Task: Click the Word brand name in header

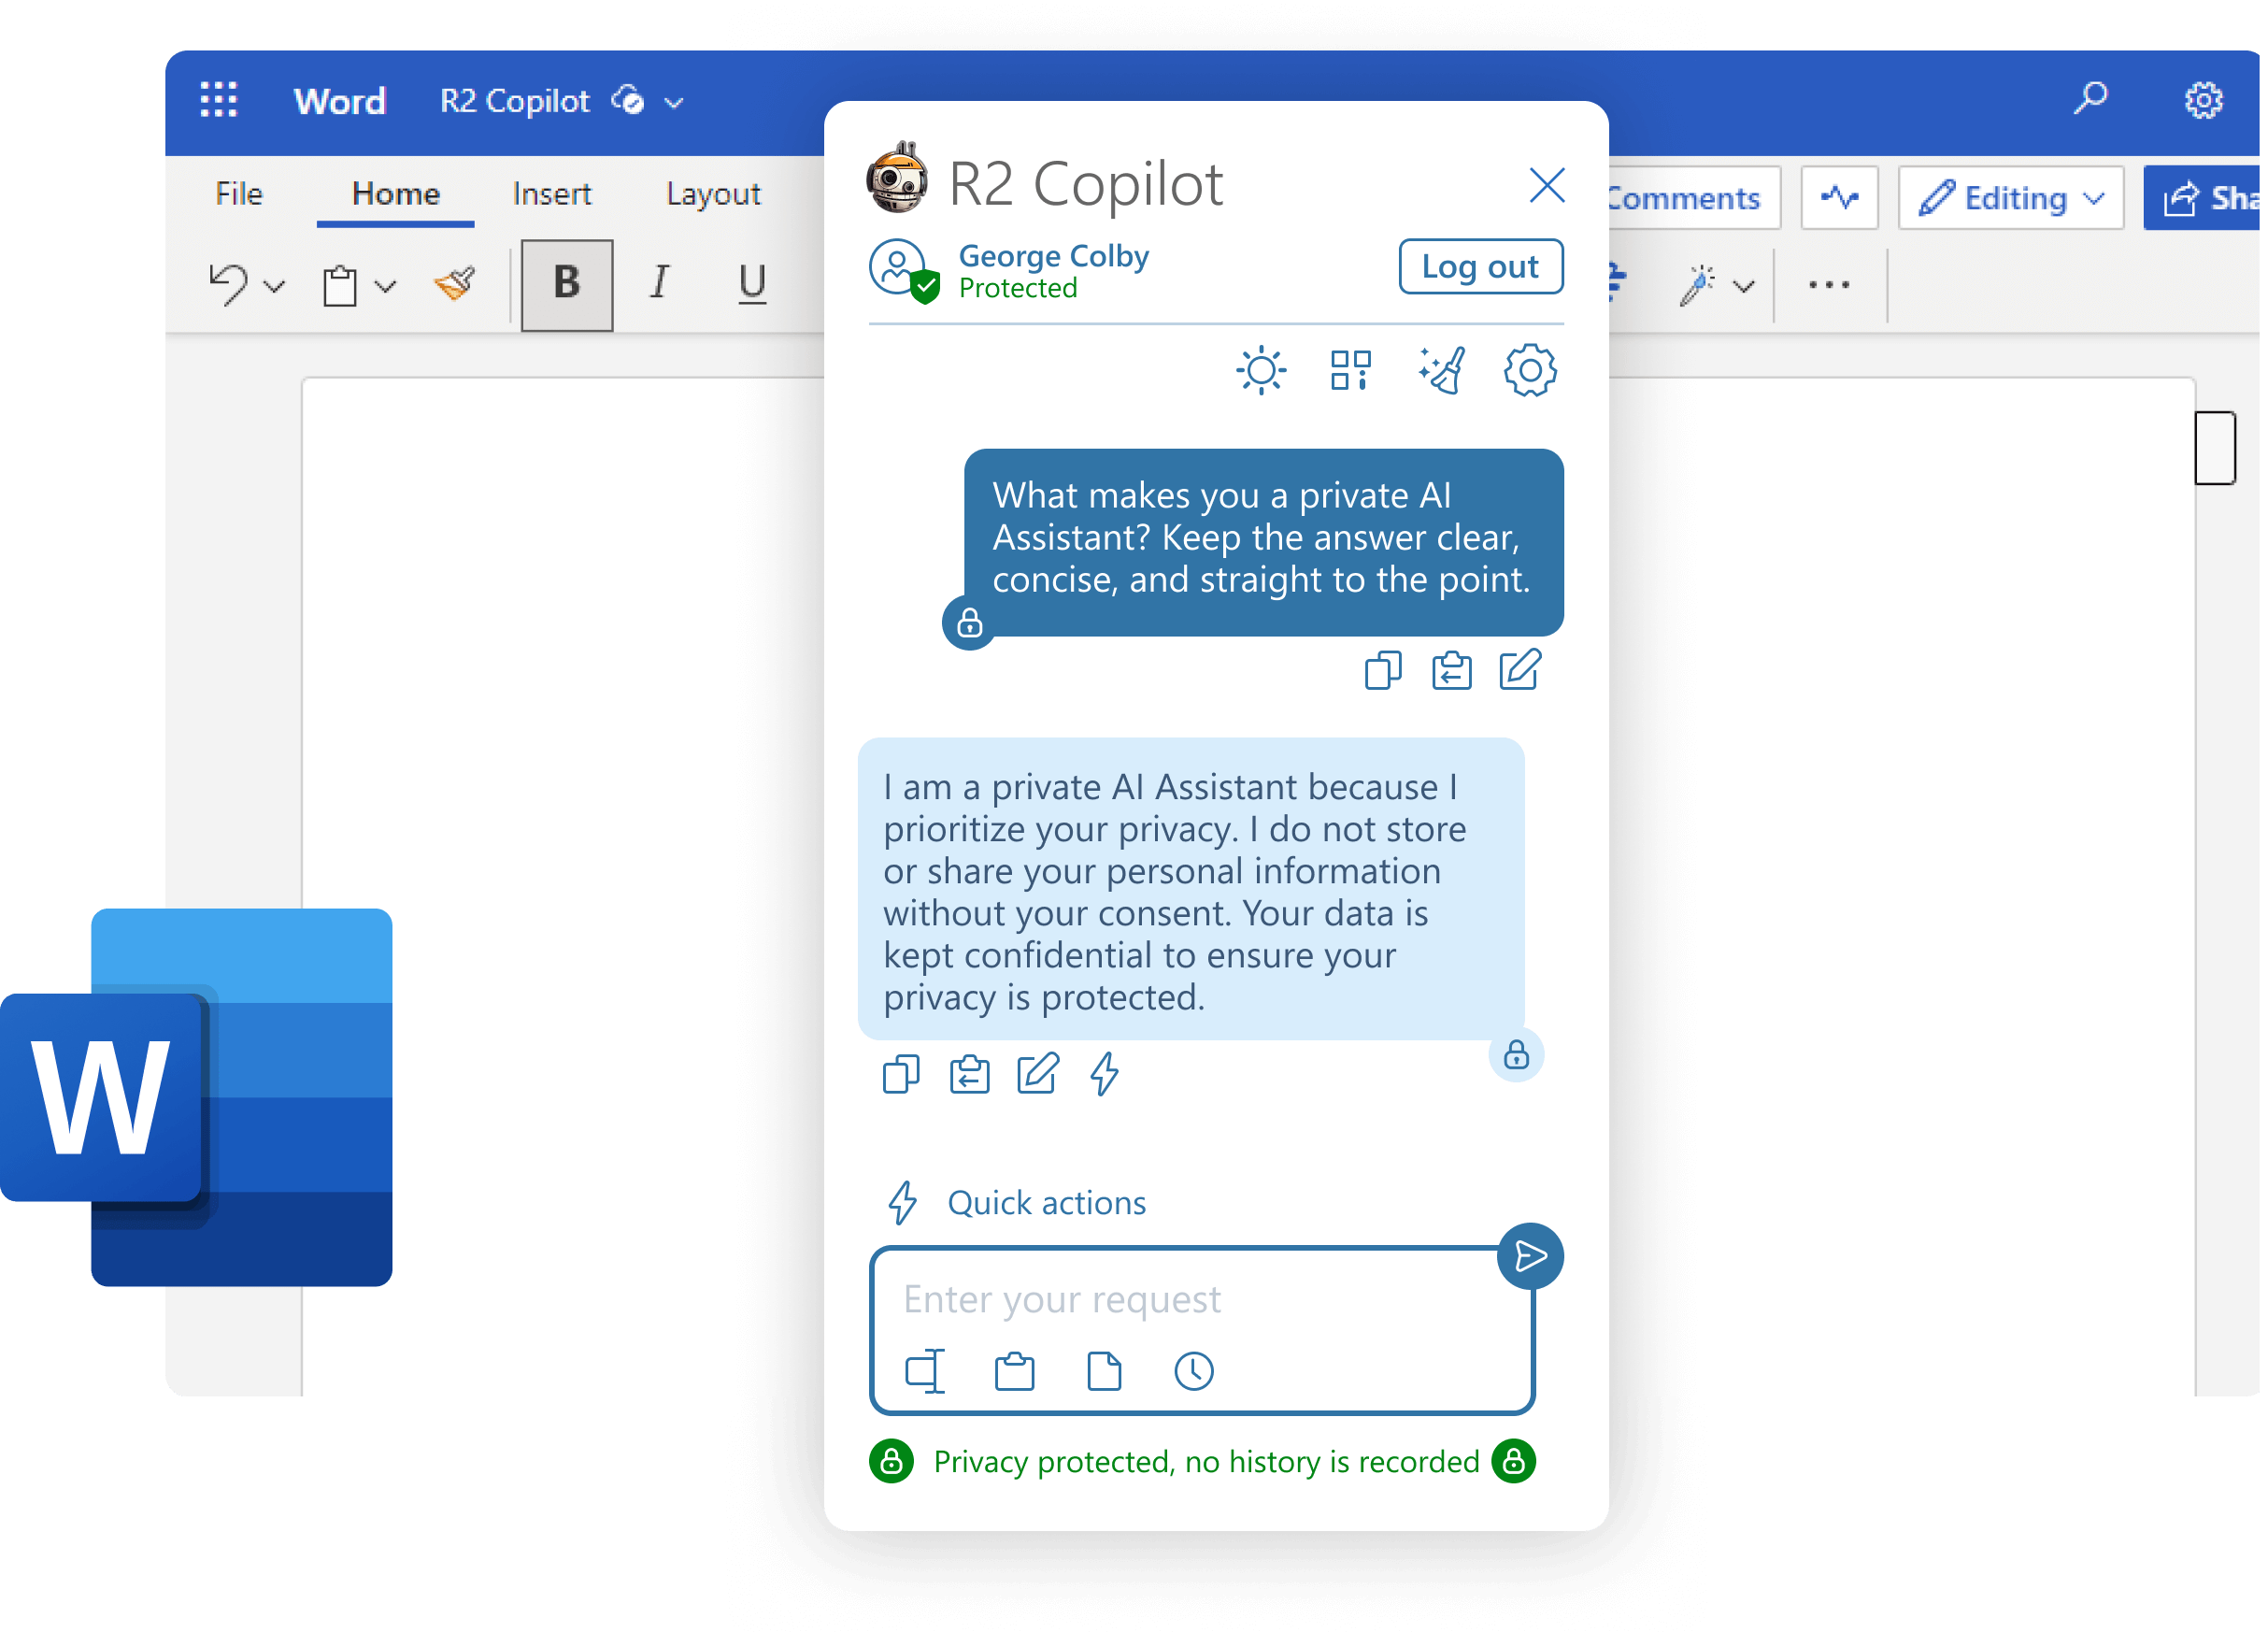Action: click(x=340, y=101)
